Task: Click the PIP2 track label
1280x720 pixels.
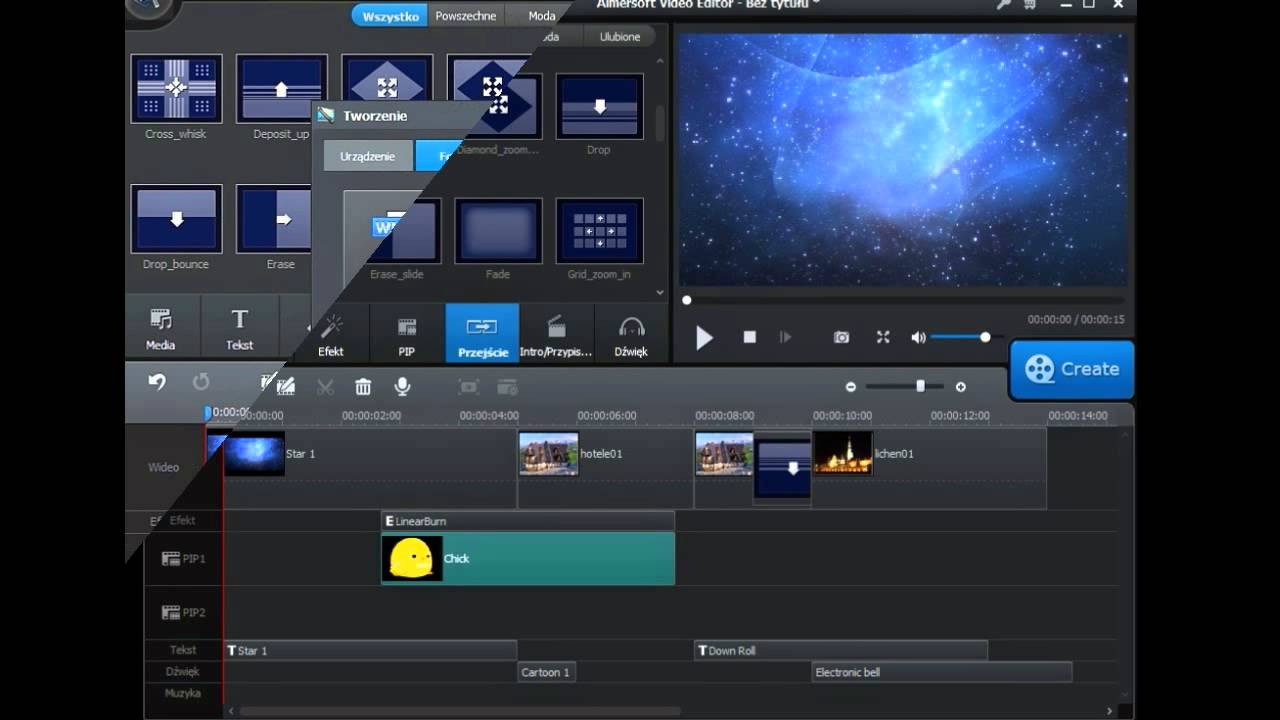Action: coord(184,612)
